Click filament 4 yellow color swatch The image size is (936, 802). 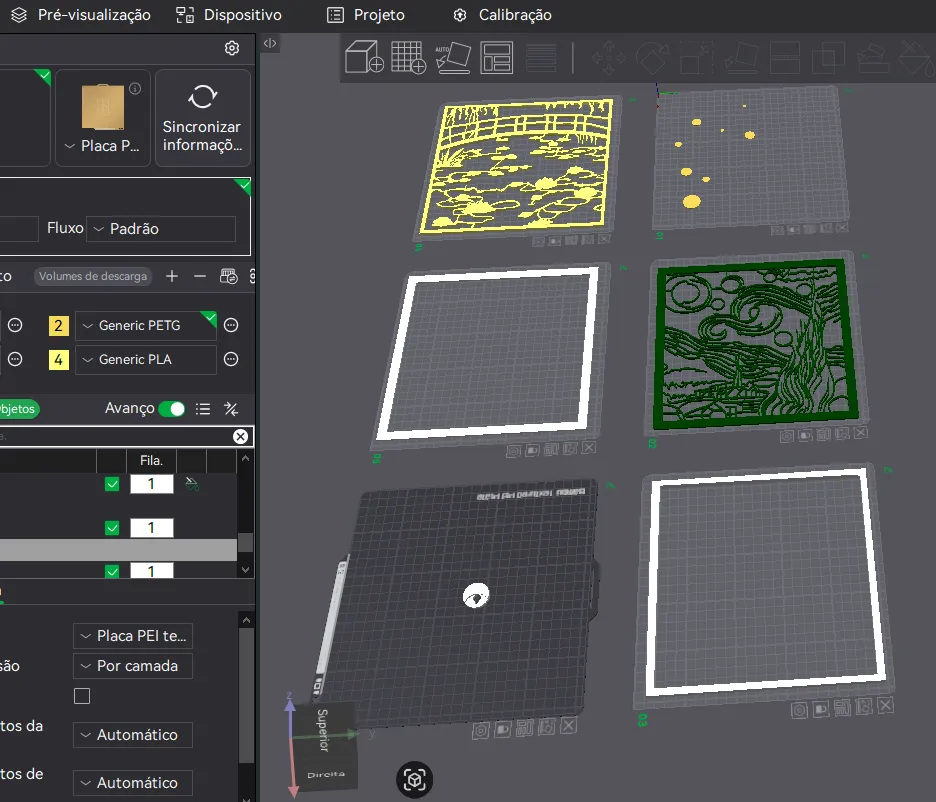point(58,359)
